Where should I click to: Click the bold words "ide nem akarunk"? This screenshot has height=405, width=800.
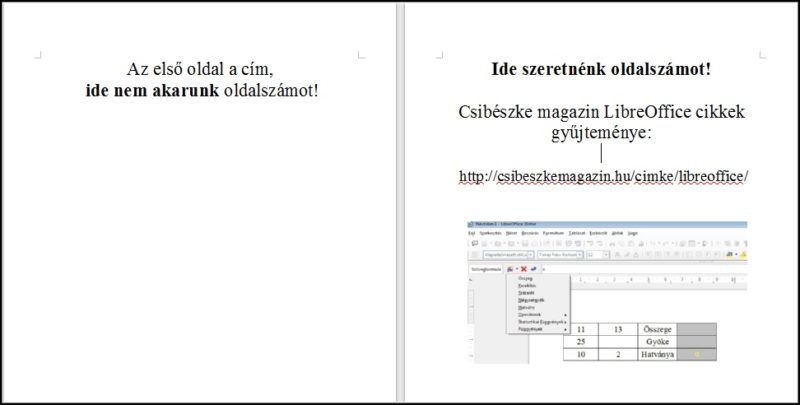coord(152,91)
